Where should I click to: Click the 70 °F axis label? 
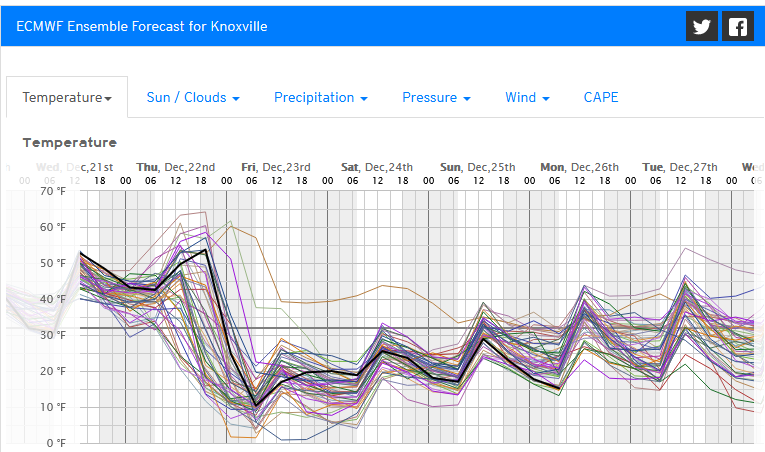pos(53,191)
